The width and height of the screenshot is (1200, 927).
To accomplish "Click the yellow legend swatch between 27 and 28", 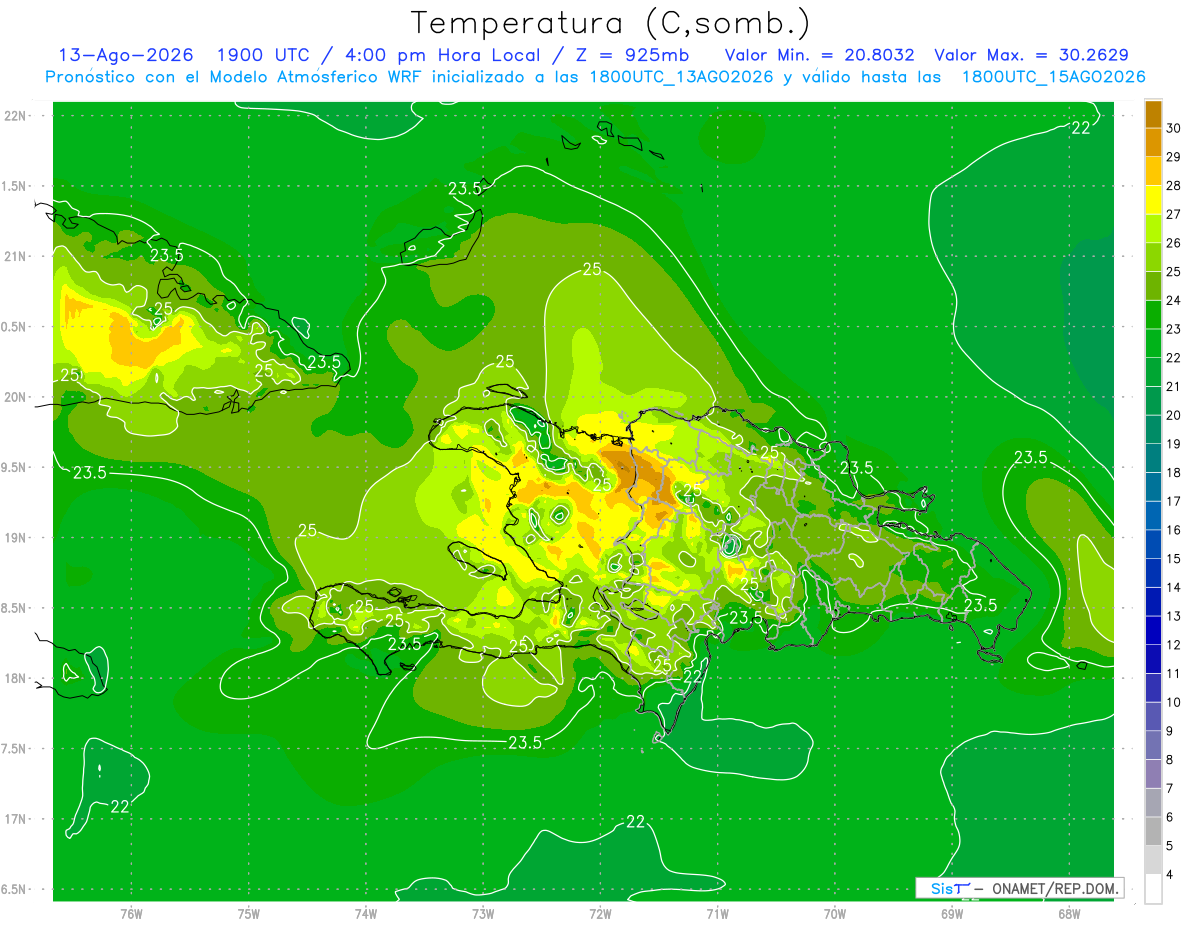I will click(1153, 201).
